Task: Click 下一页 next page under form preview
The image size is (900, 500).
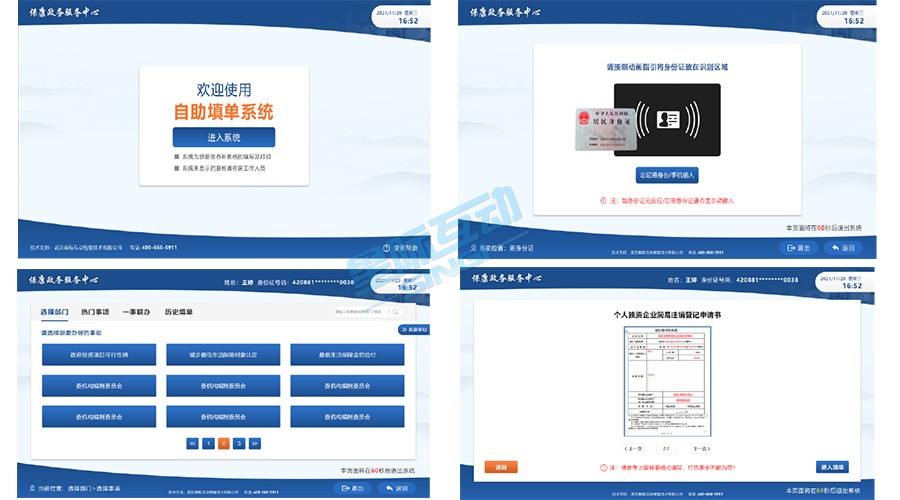Action: click(x=701, y=448)
